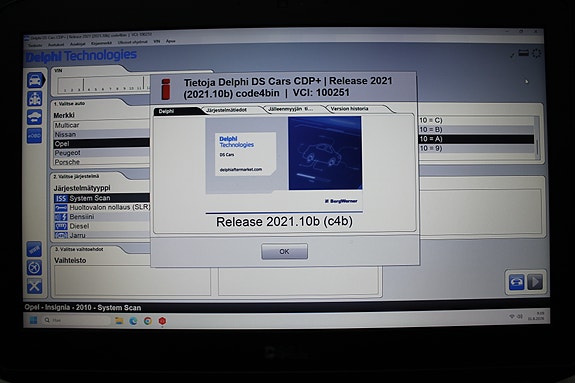This screenshot has width=575, height=383.
Task: Select the '10 = C)' year row
Action: (x=476, y=120)
